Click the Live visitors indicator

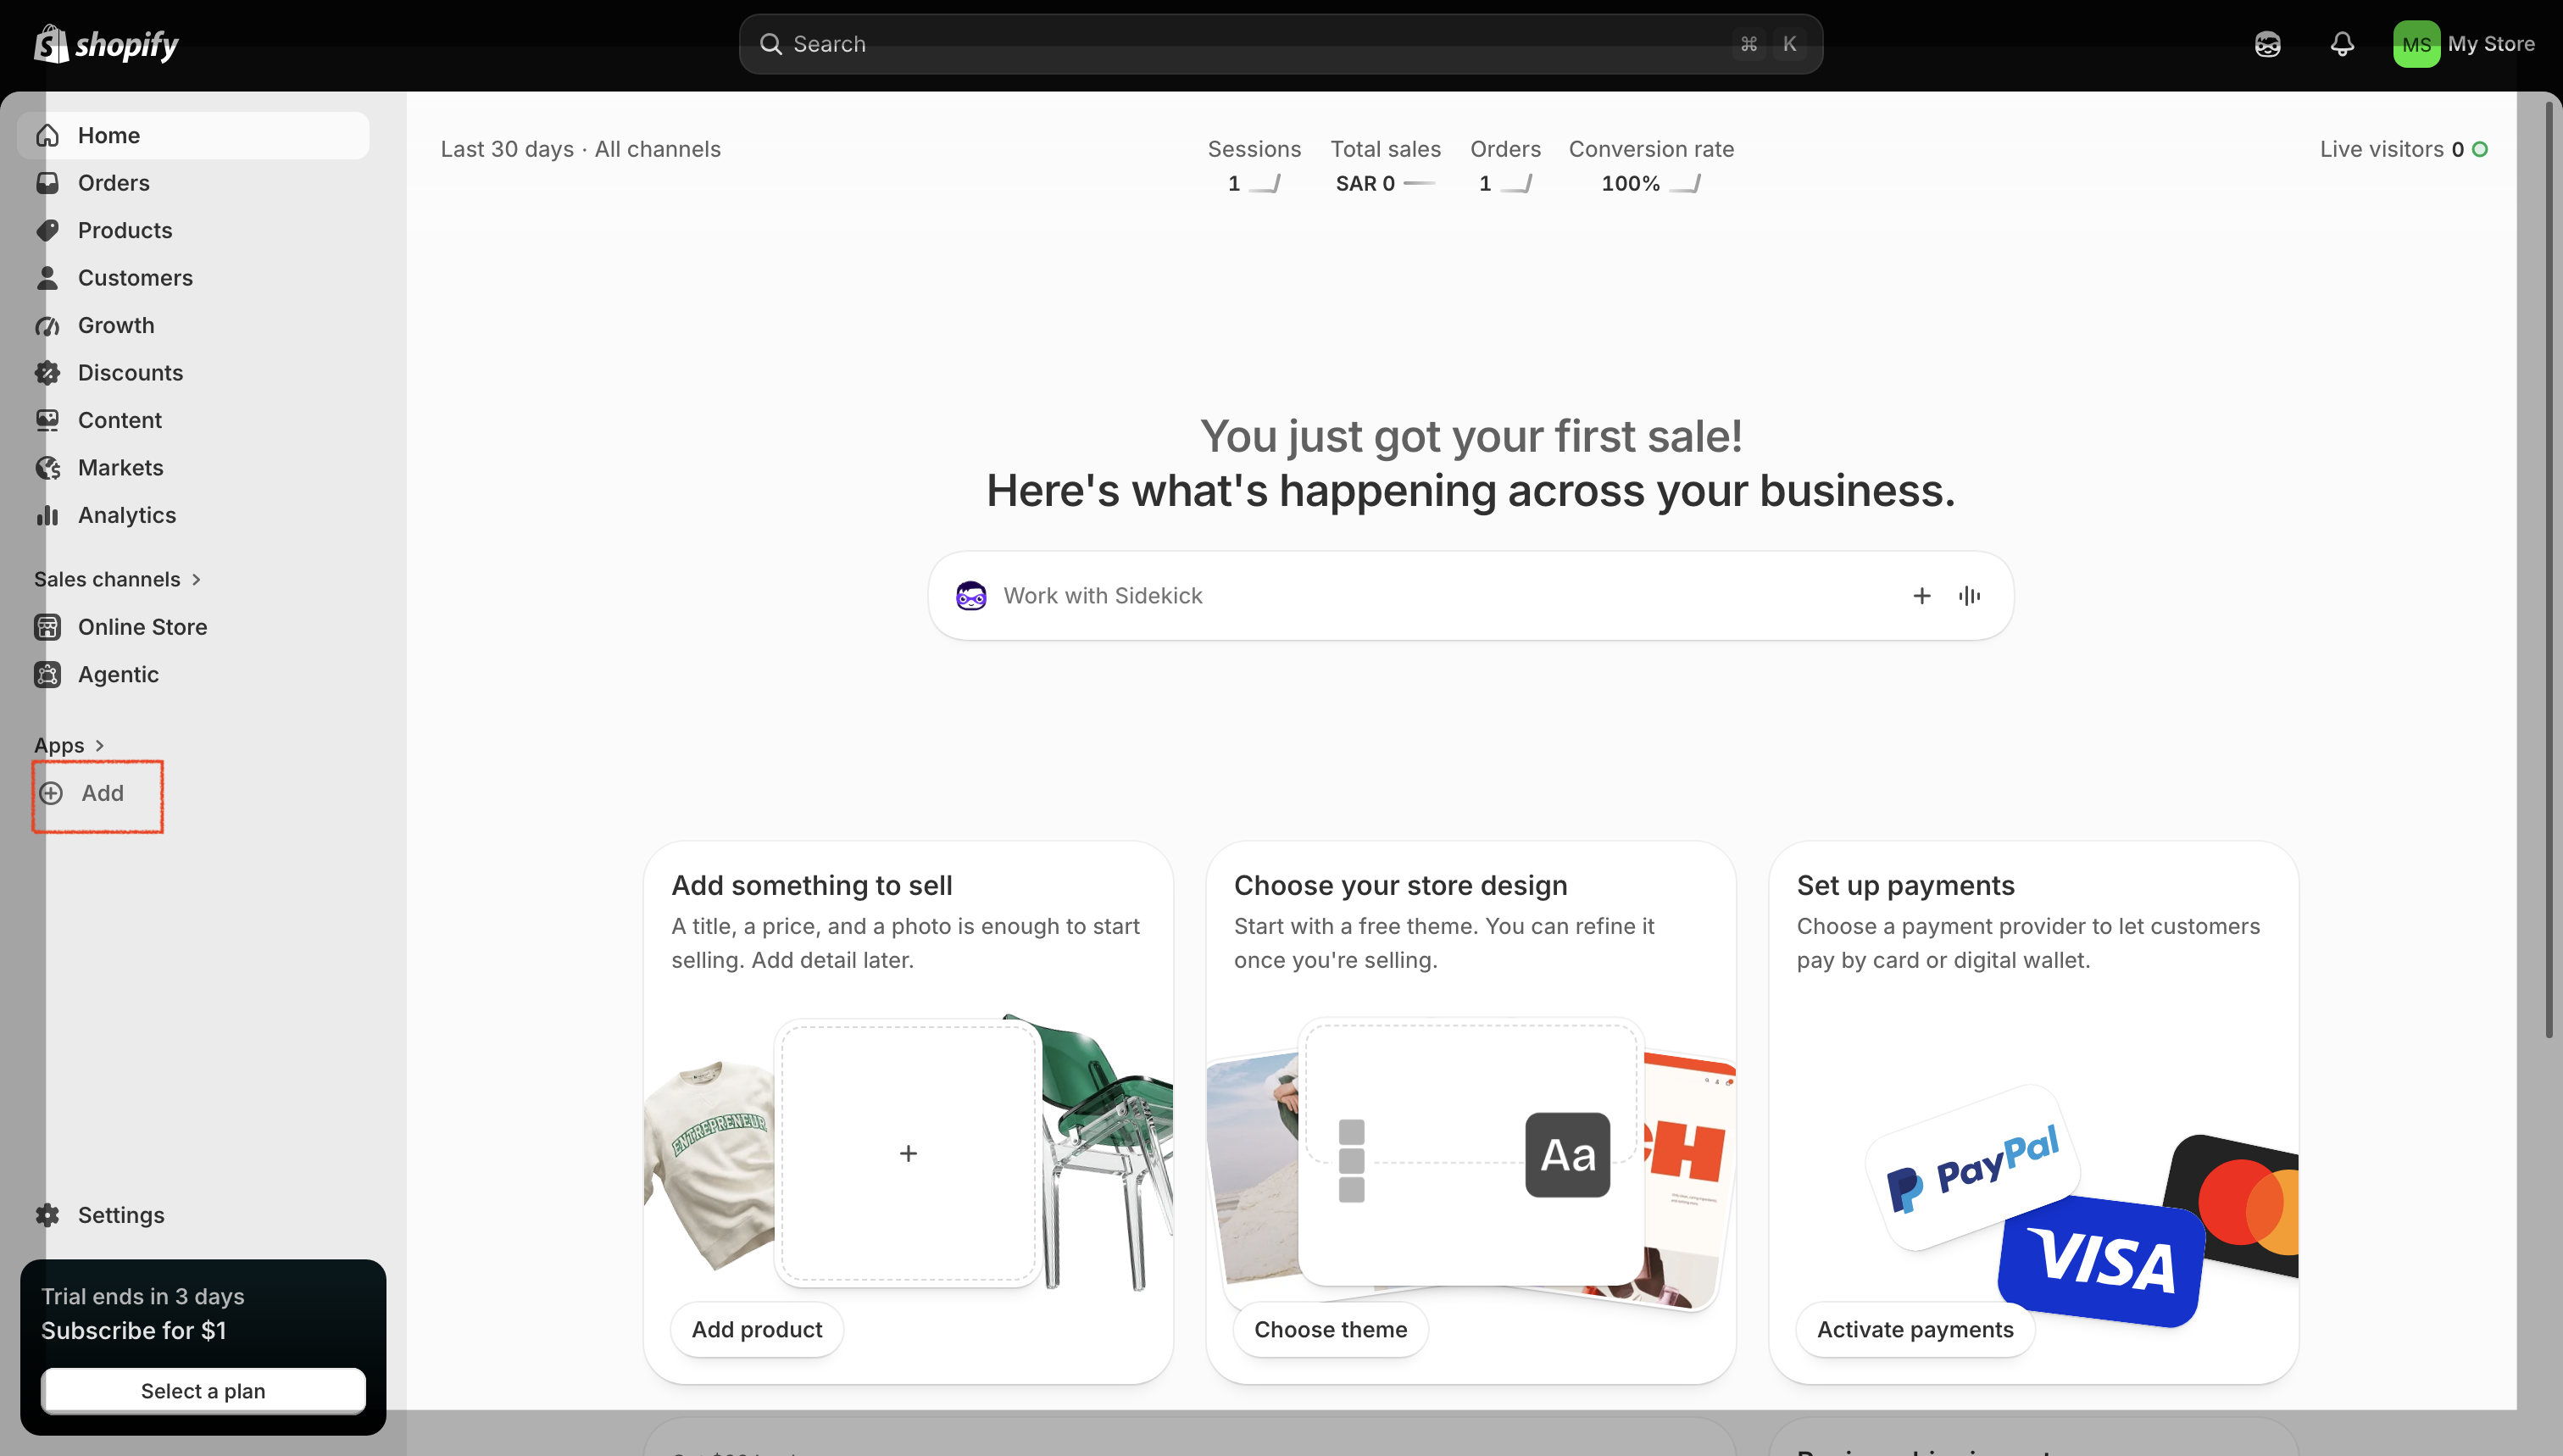[2404, 149]
